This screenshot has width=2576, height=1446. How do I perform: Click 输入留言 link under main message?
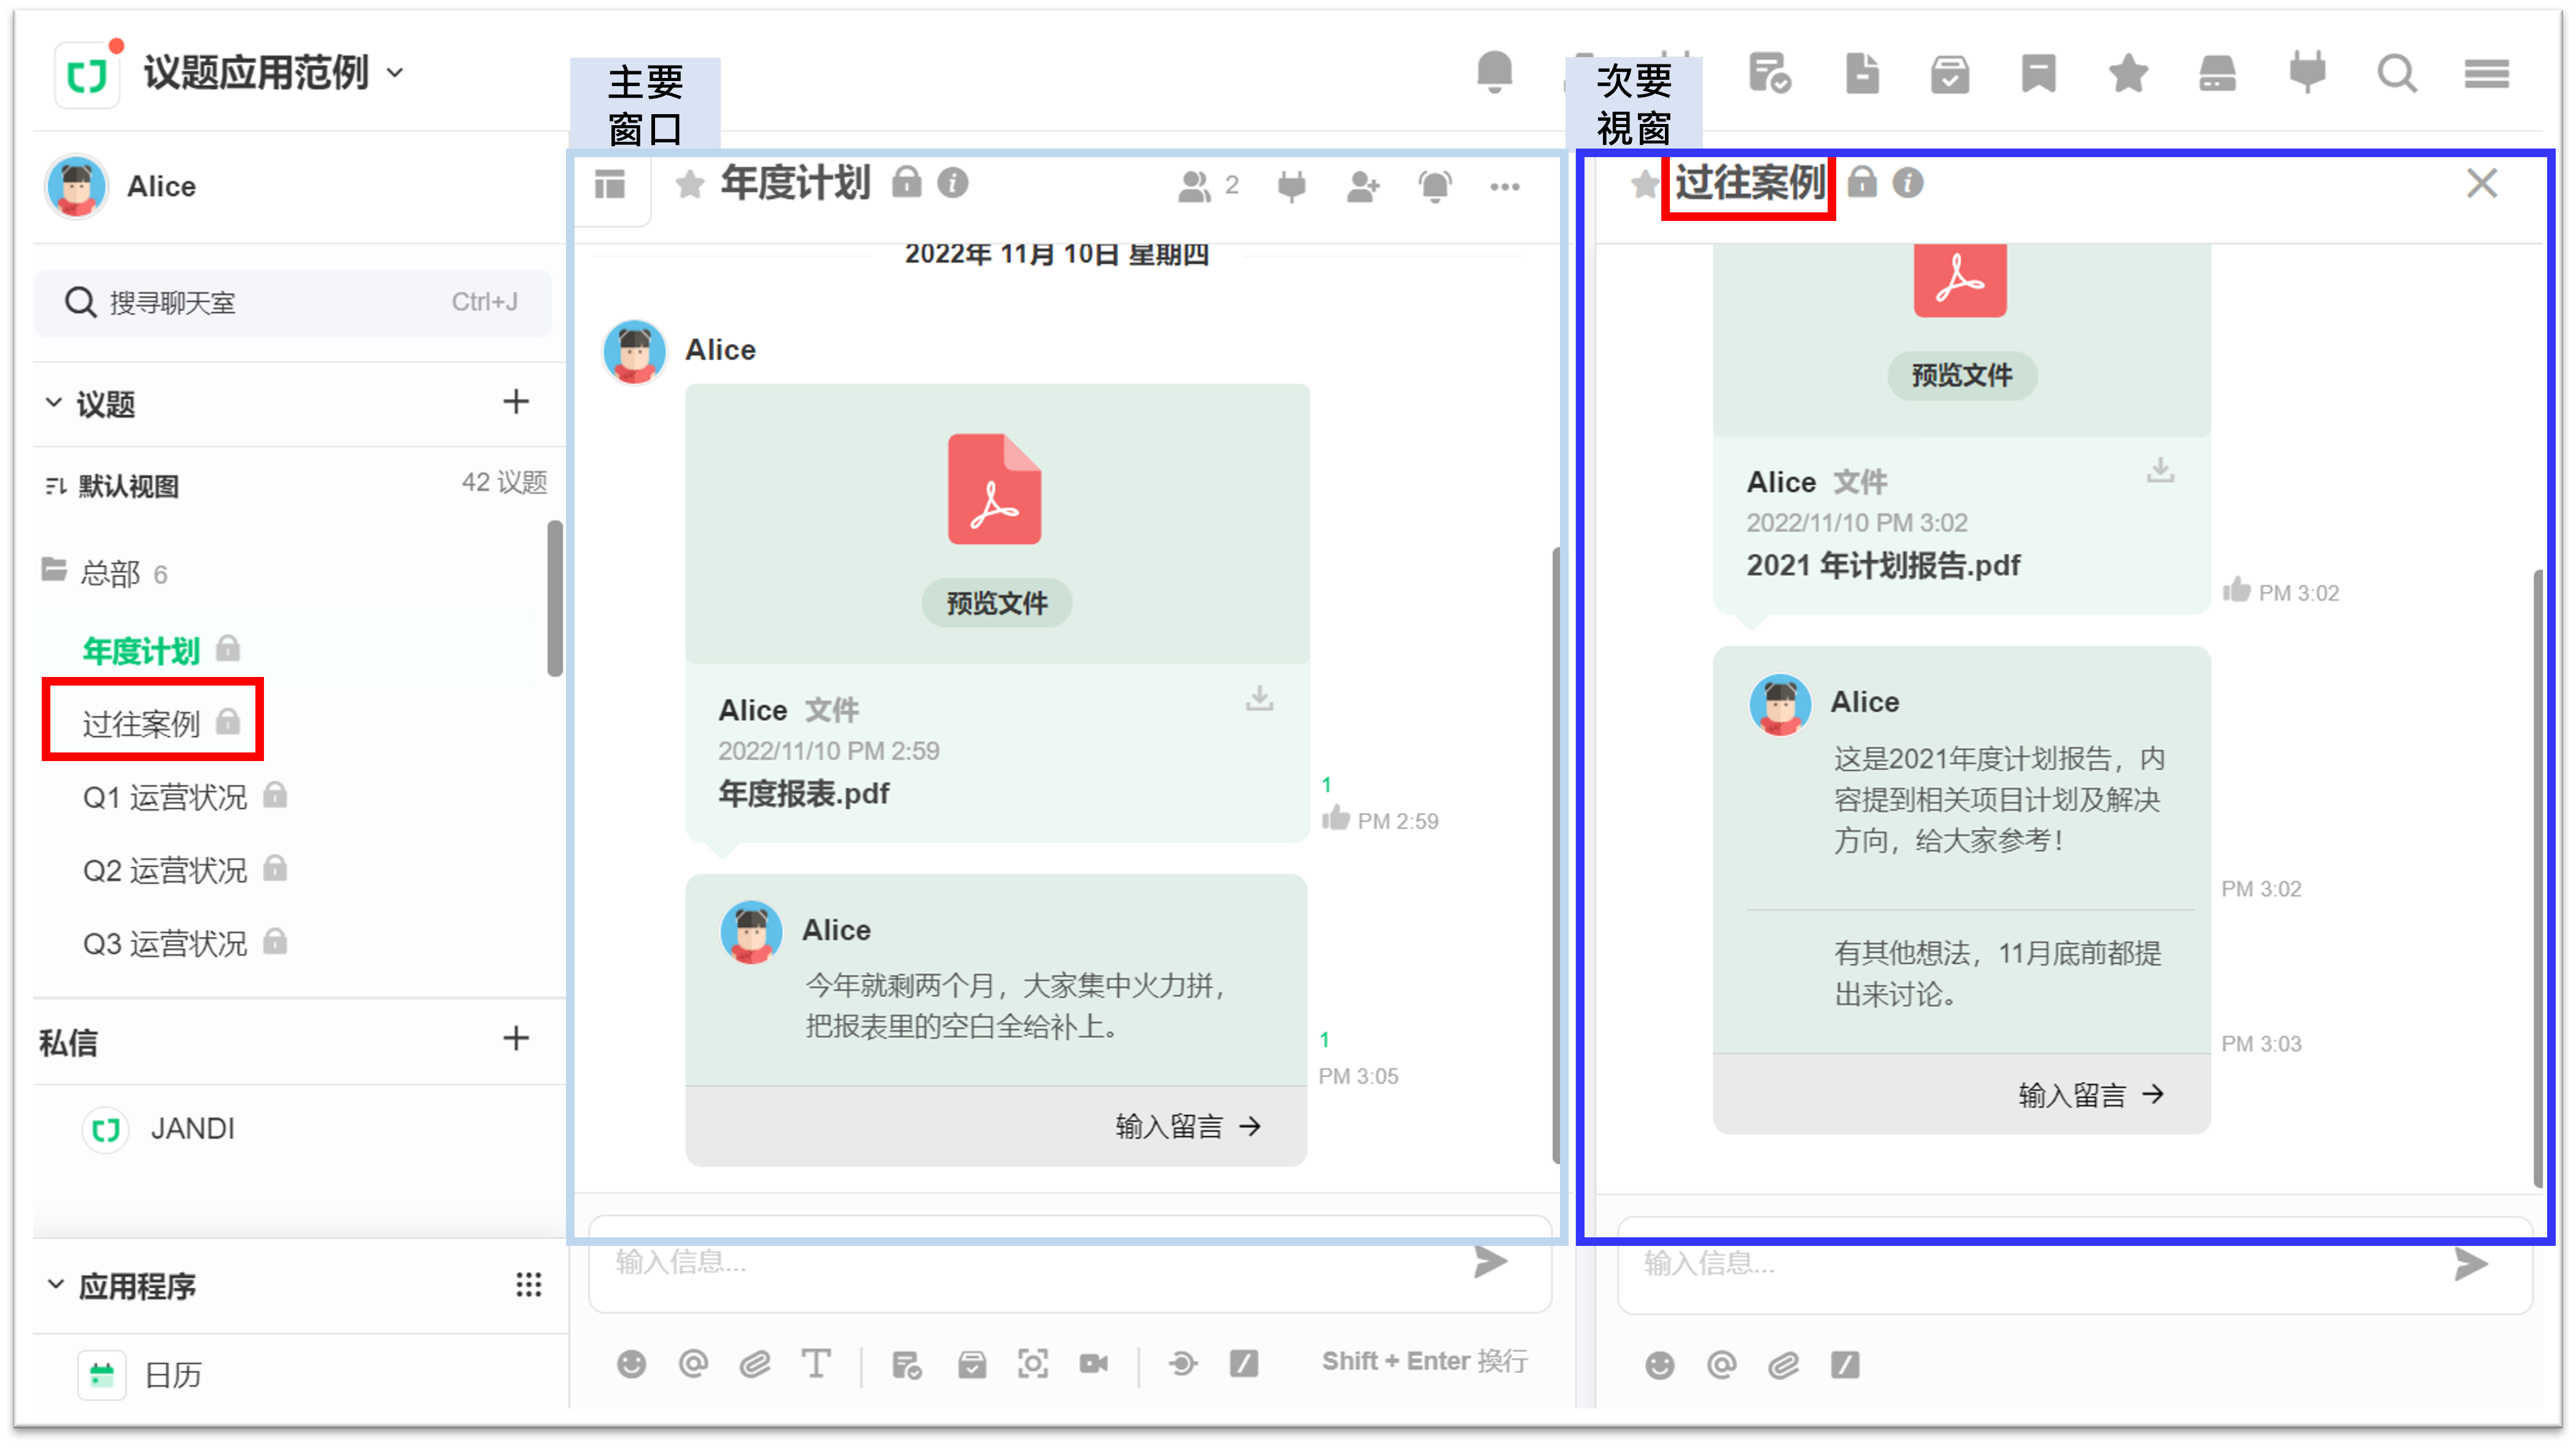1187,1127
